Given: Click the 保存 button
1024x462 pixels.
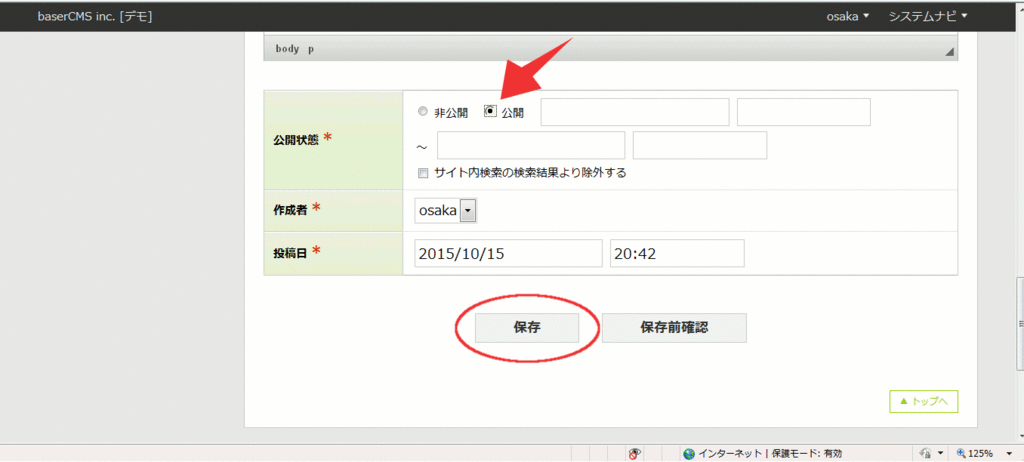Looking at the screenshot, I should coord(527,328).
